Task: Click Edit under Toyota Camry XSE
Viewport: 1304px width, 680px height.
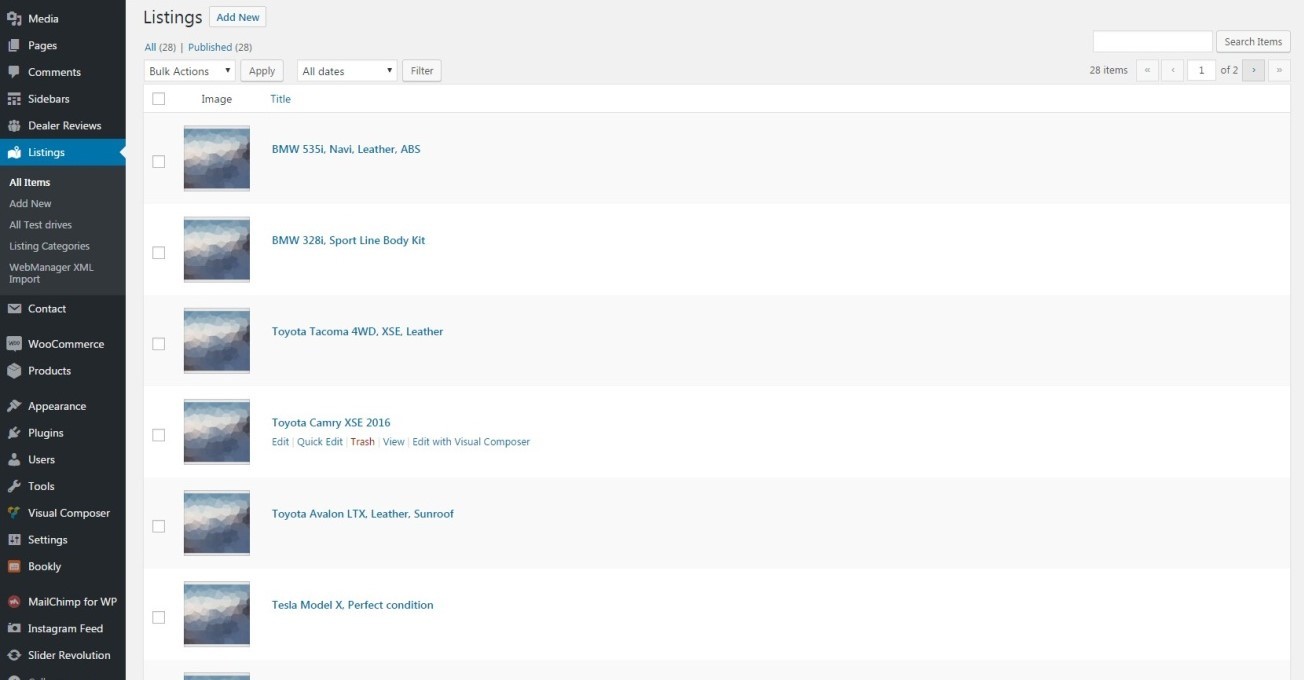Action: (280, 442)
